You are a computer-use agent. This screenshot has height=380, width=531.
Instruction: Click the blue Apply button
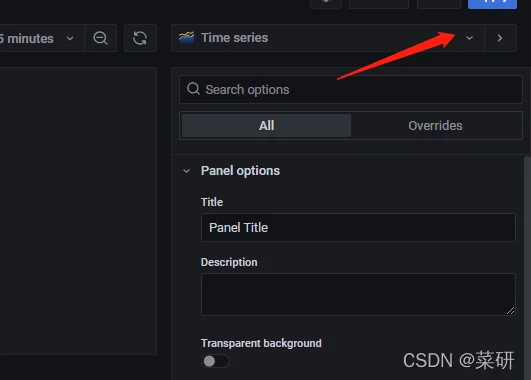click(492, 3)
